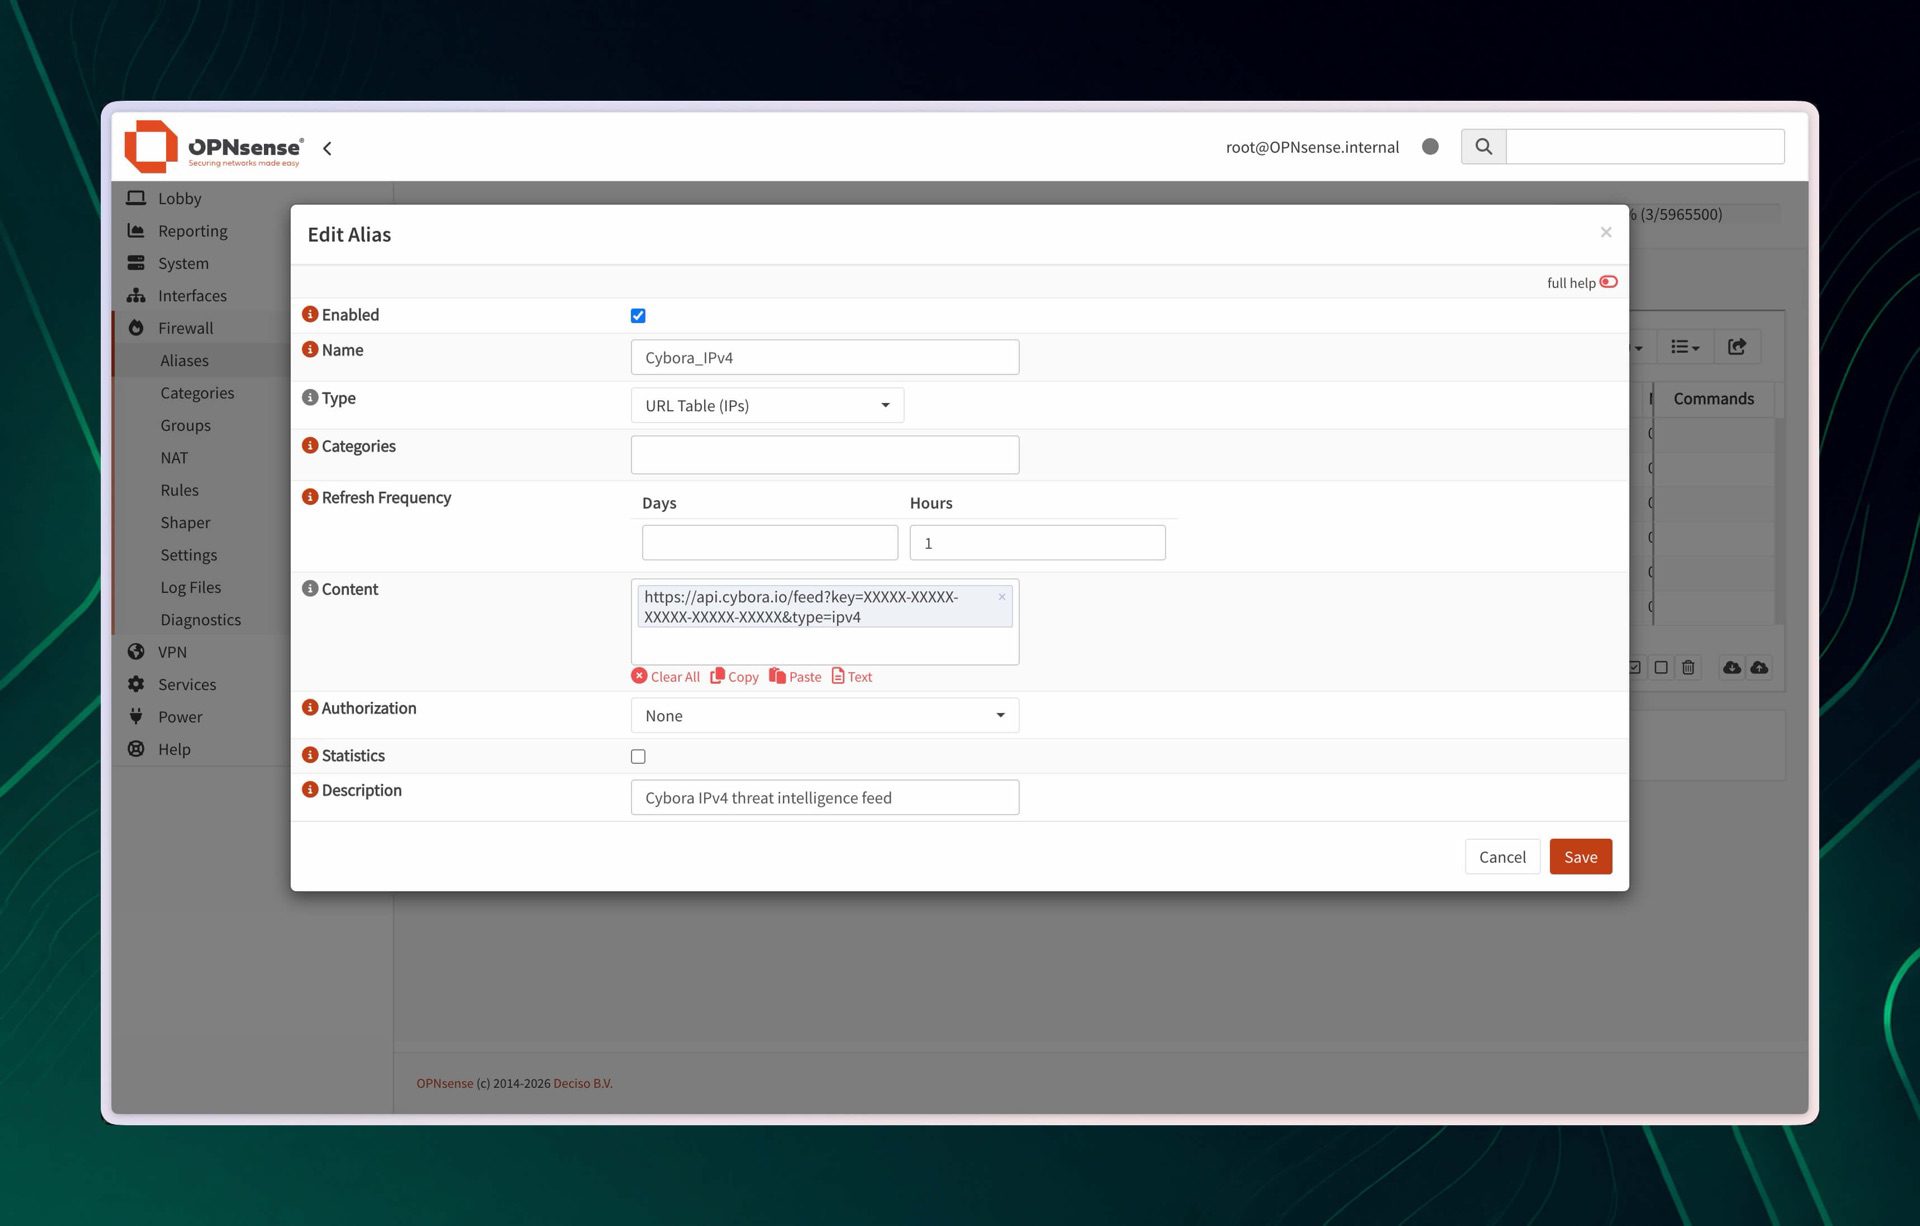
Task: Click the search magnifier icon
Action: click(x=1483, y=147)
